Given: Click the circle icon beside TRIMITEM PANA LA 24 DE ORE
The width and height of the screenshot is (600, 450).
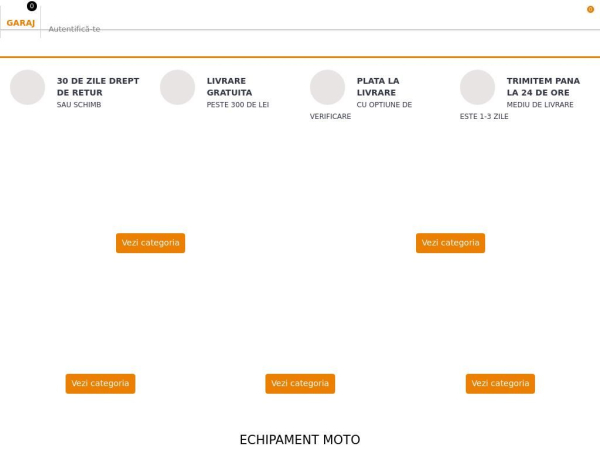Looking at the screenshot, I should coord(478,87).
